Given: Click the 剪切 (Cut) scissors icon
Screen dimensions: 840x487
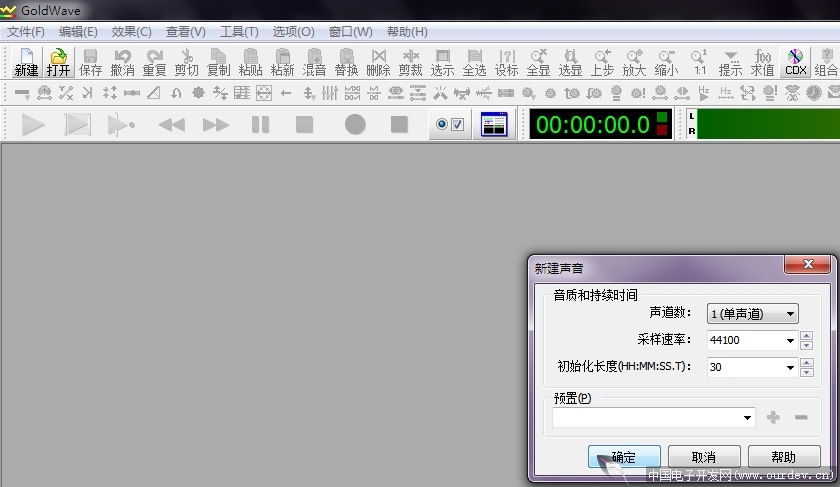Looking at the screenshot, I should [186, 62].
